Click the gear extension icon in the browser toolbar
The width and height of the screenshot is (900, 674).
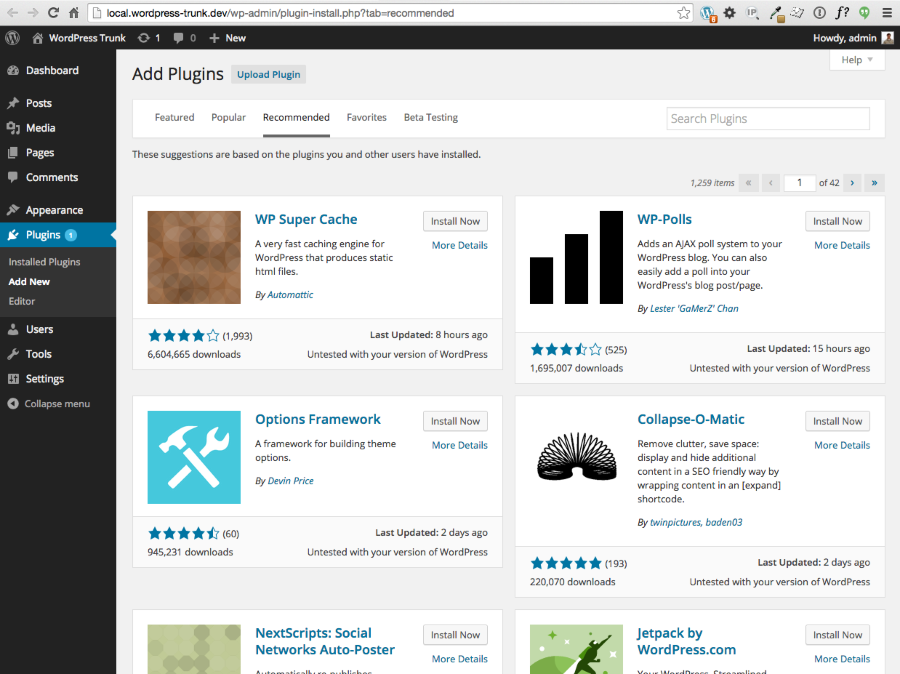click(730, 13)
